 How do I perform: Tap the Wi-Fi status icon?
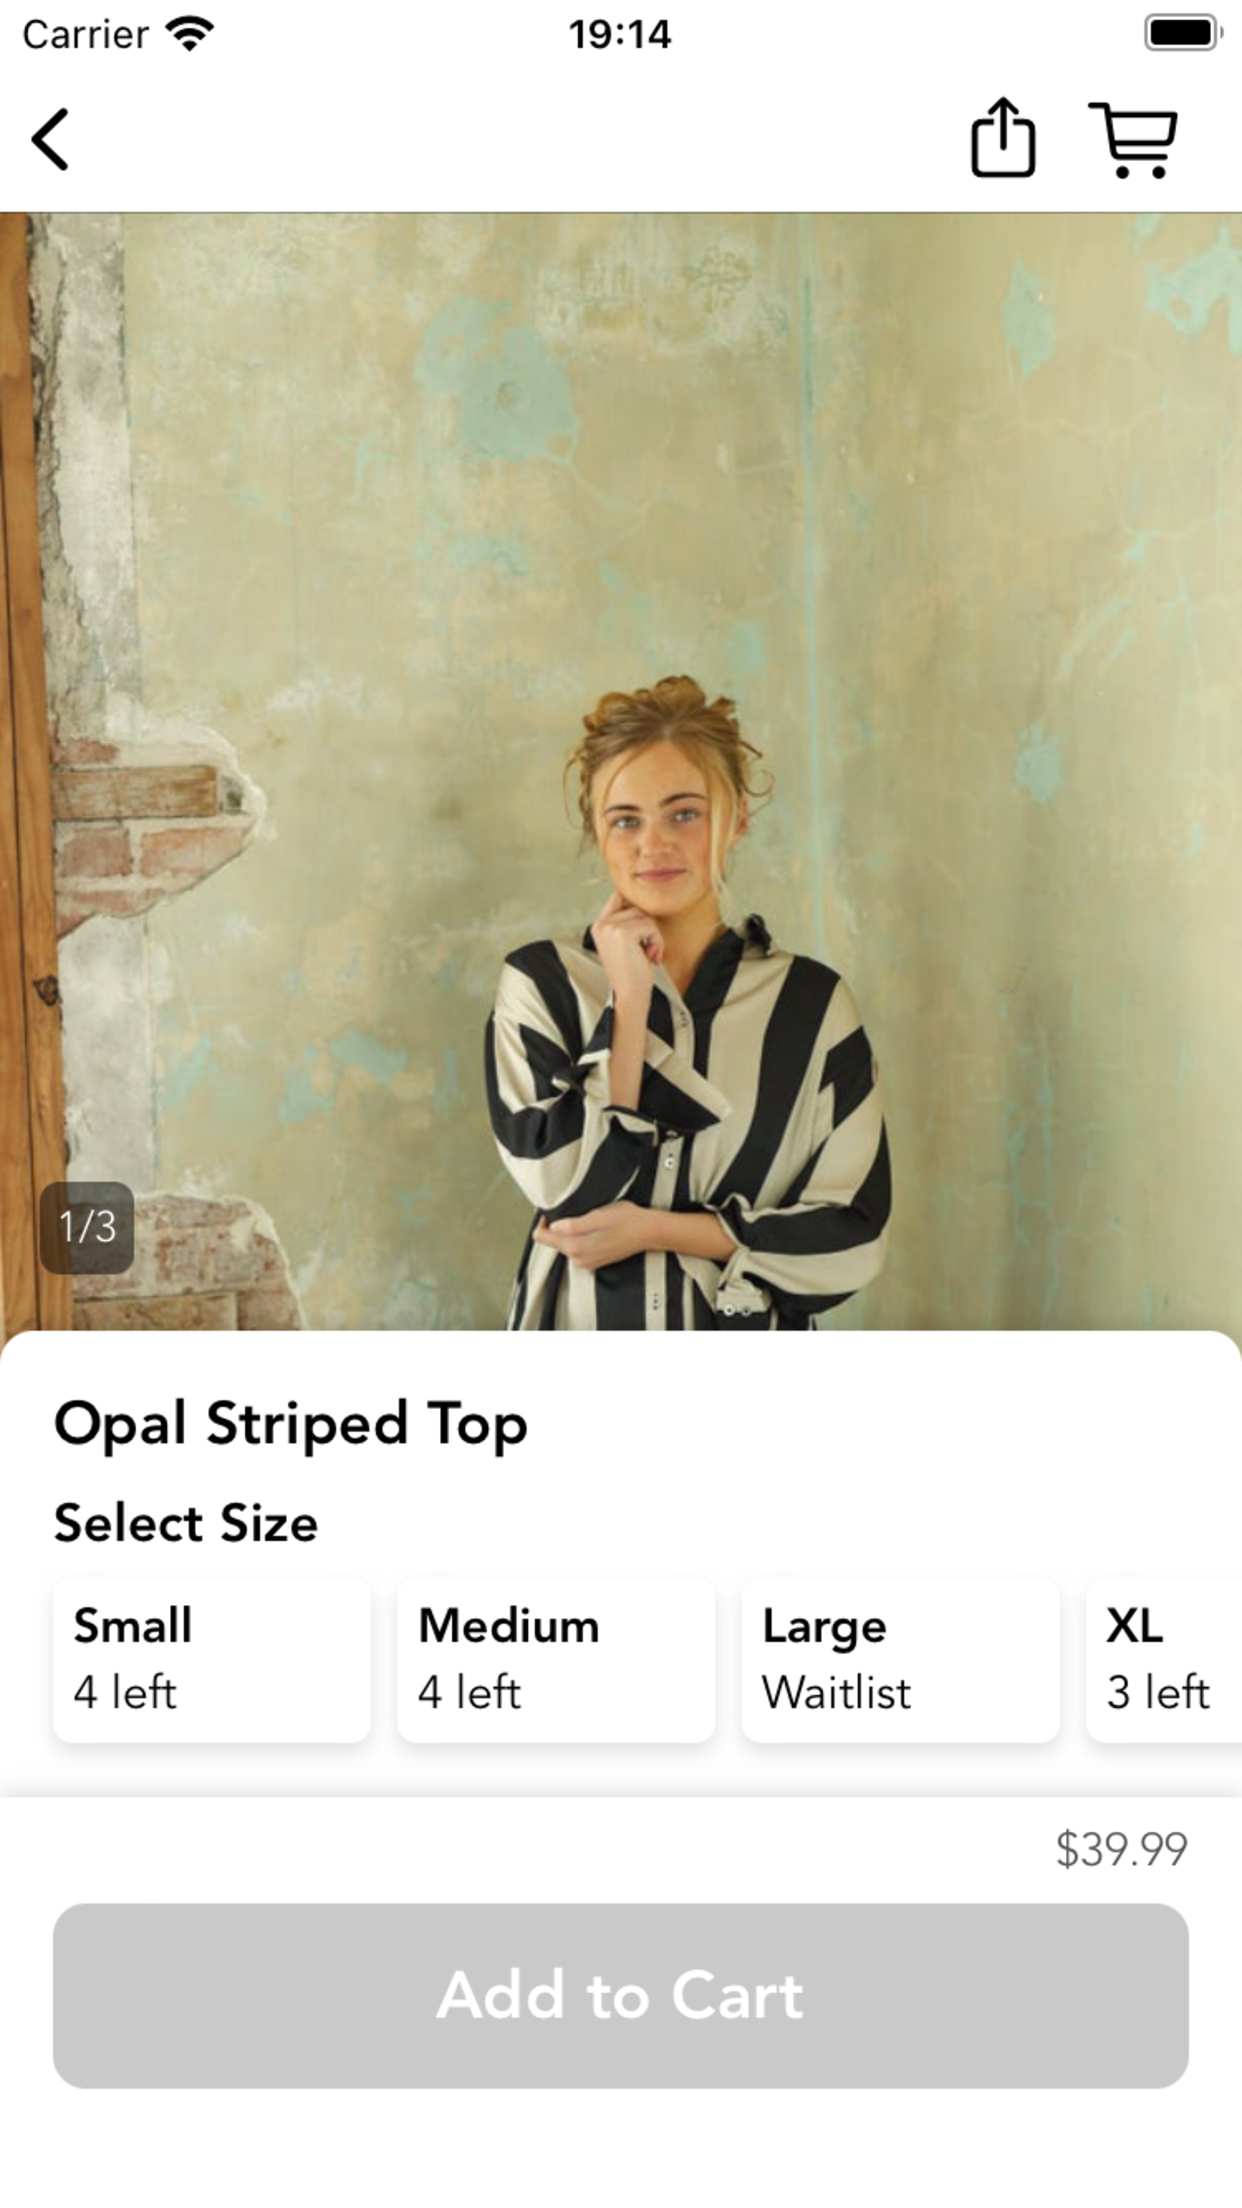tap(190, 34)
